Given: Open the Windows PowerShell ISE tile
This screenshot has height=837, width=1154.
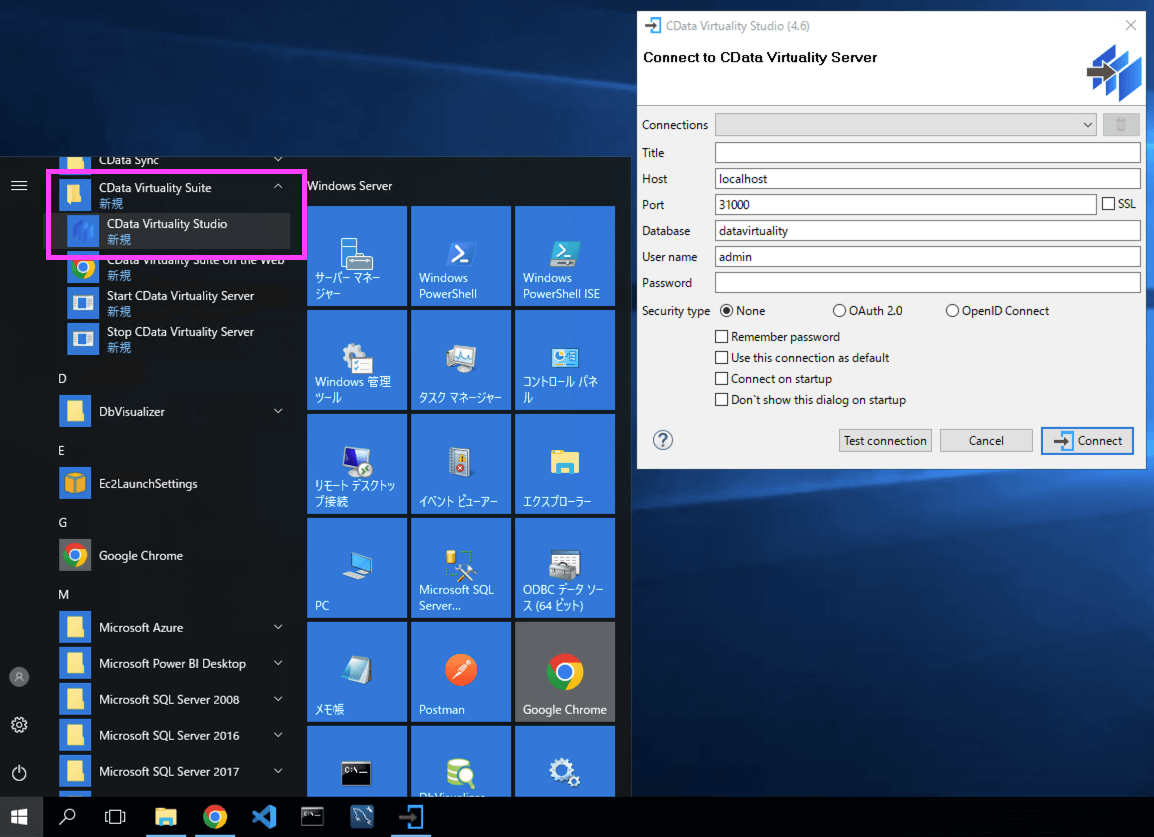Looking at the screenshot, I should pos(564,255).
